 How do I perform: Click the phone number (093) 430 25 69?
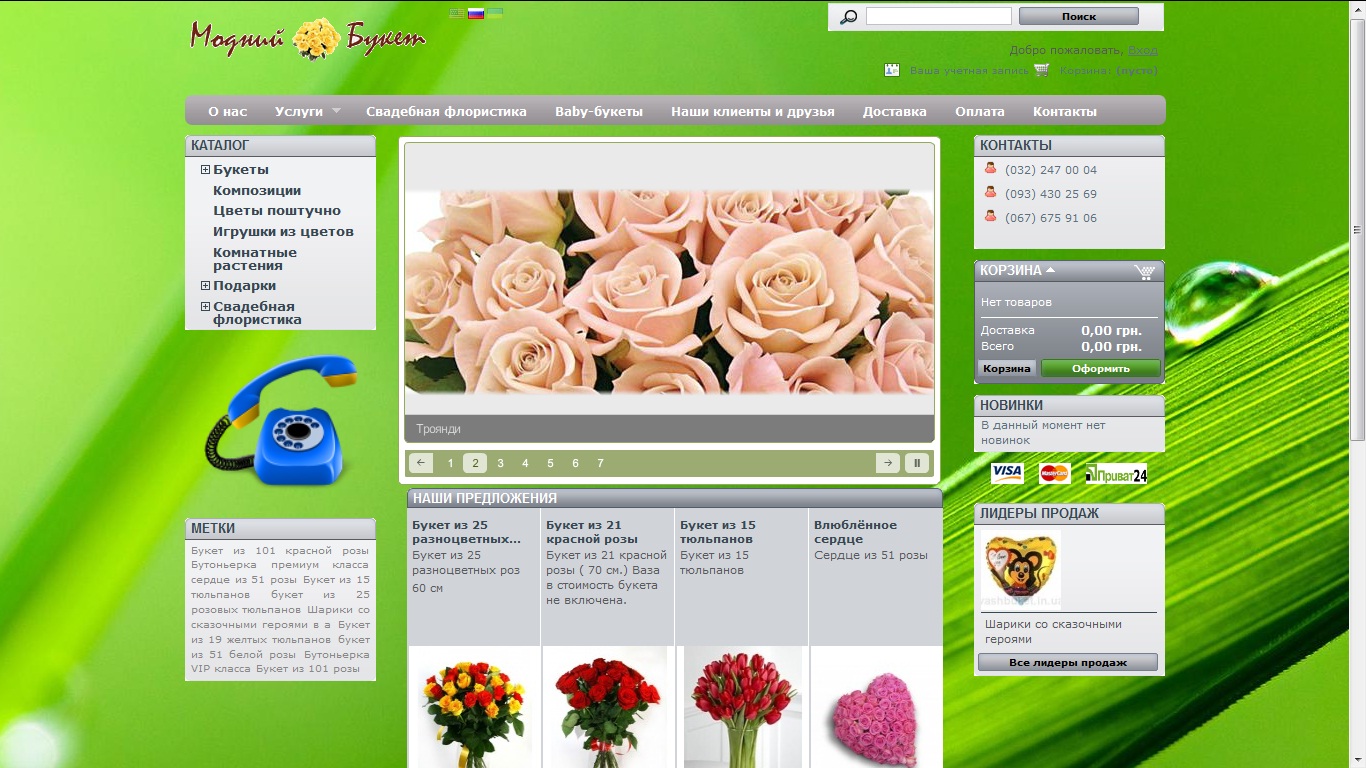click(1051, 194)
